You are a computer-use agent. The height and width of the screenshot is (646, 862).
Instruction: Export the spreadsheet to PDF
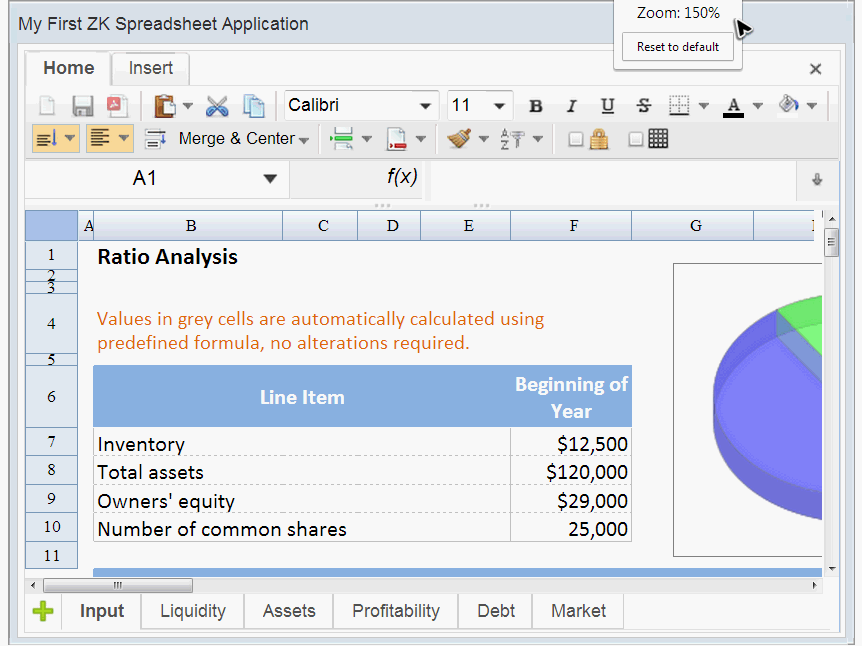click(117, 106)
